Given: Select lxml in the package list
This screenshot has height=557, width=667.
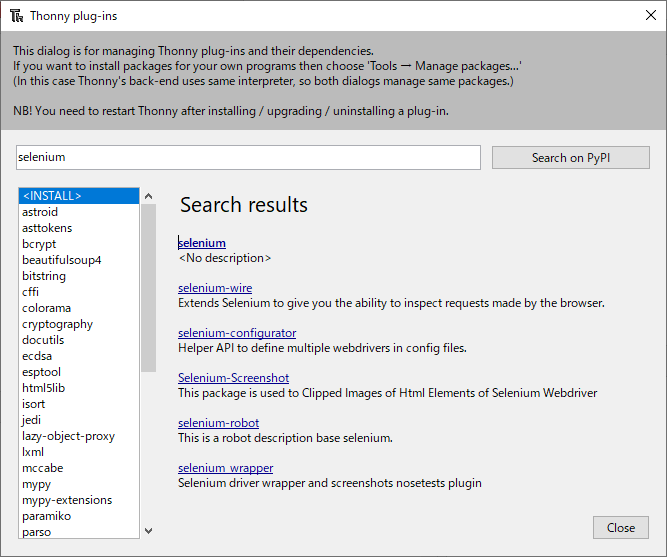Looking at the screenshot, I should [79, 452].
